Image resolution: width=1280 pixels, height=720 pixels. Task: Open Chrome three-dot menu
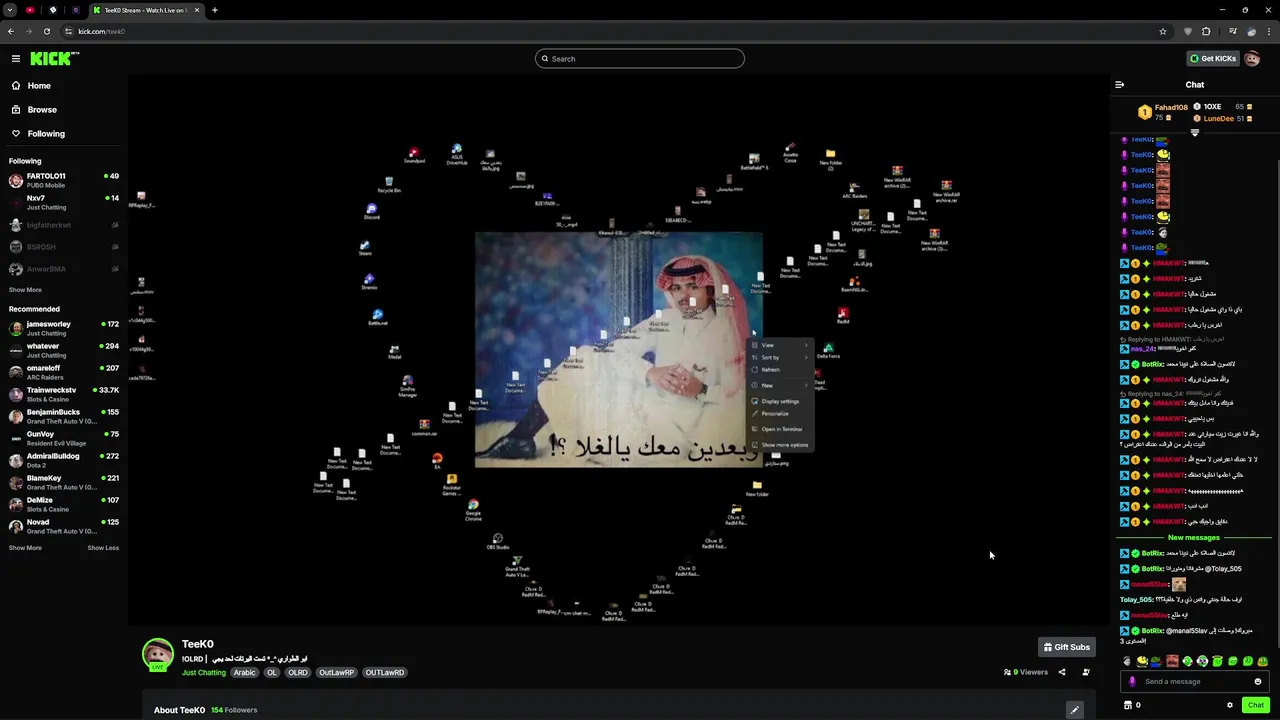point(1269,31)
